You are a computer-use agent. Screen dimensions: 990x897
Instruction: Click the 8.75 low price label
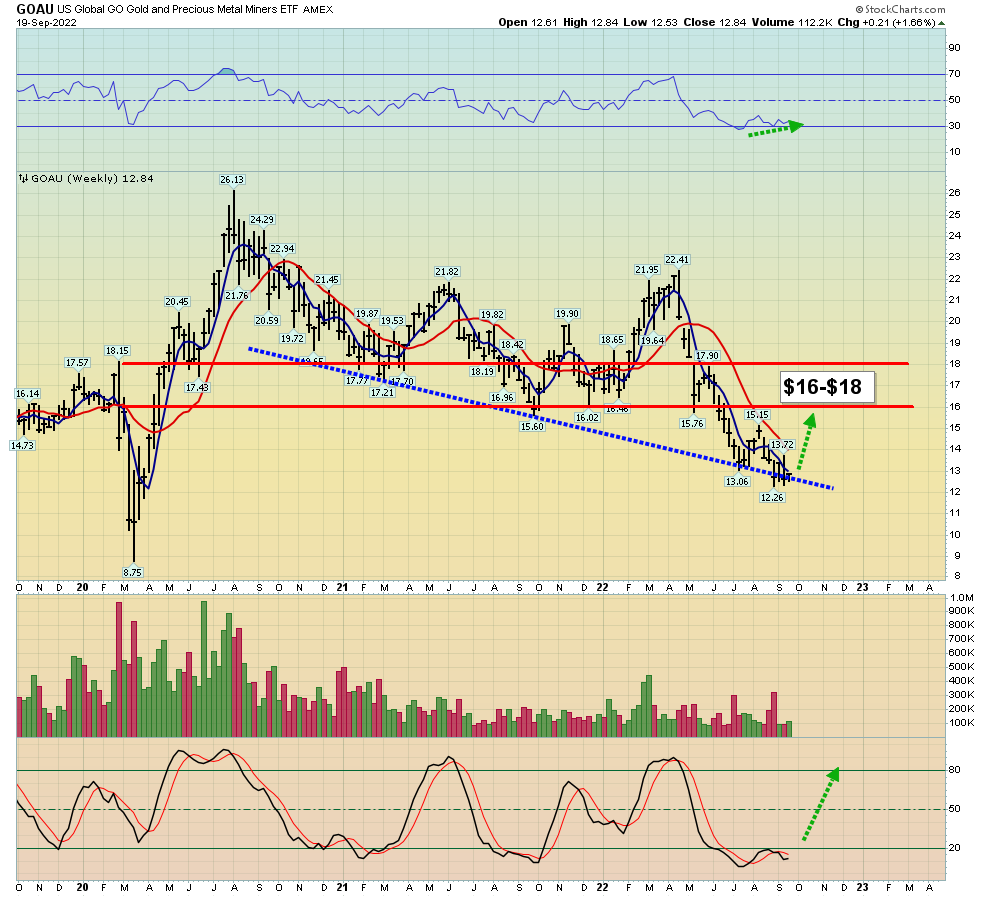tap(133, 573)
